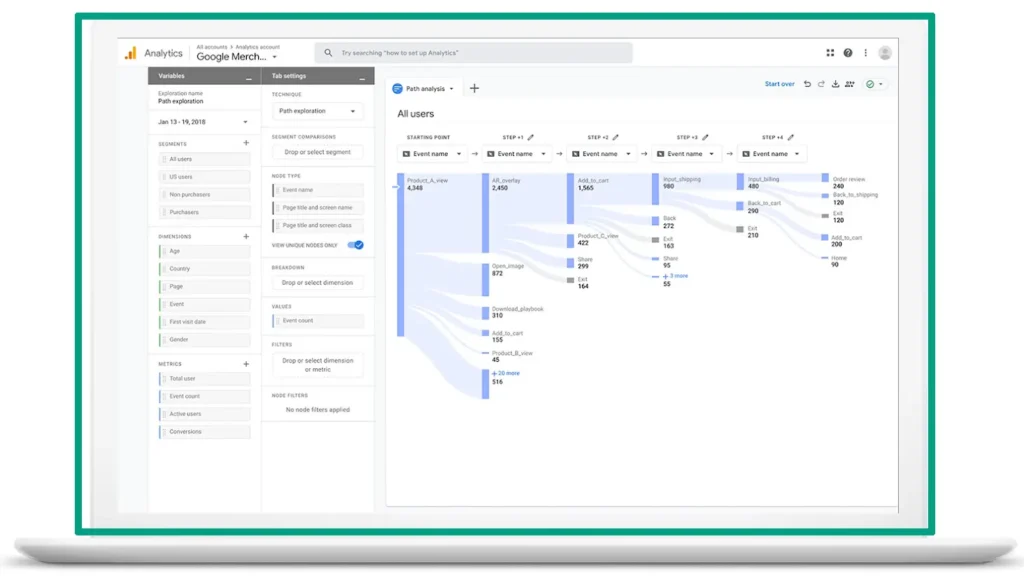Open the three-dot more options icon
The width and height of the screenshot is (1024, 576).
pos(864,51)
